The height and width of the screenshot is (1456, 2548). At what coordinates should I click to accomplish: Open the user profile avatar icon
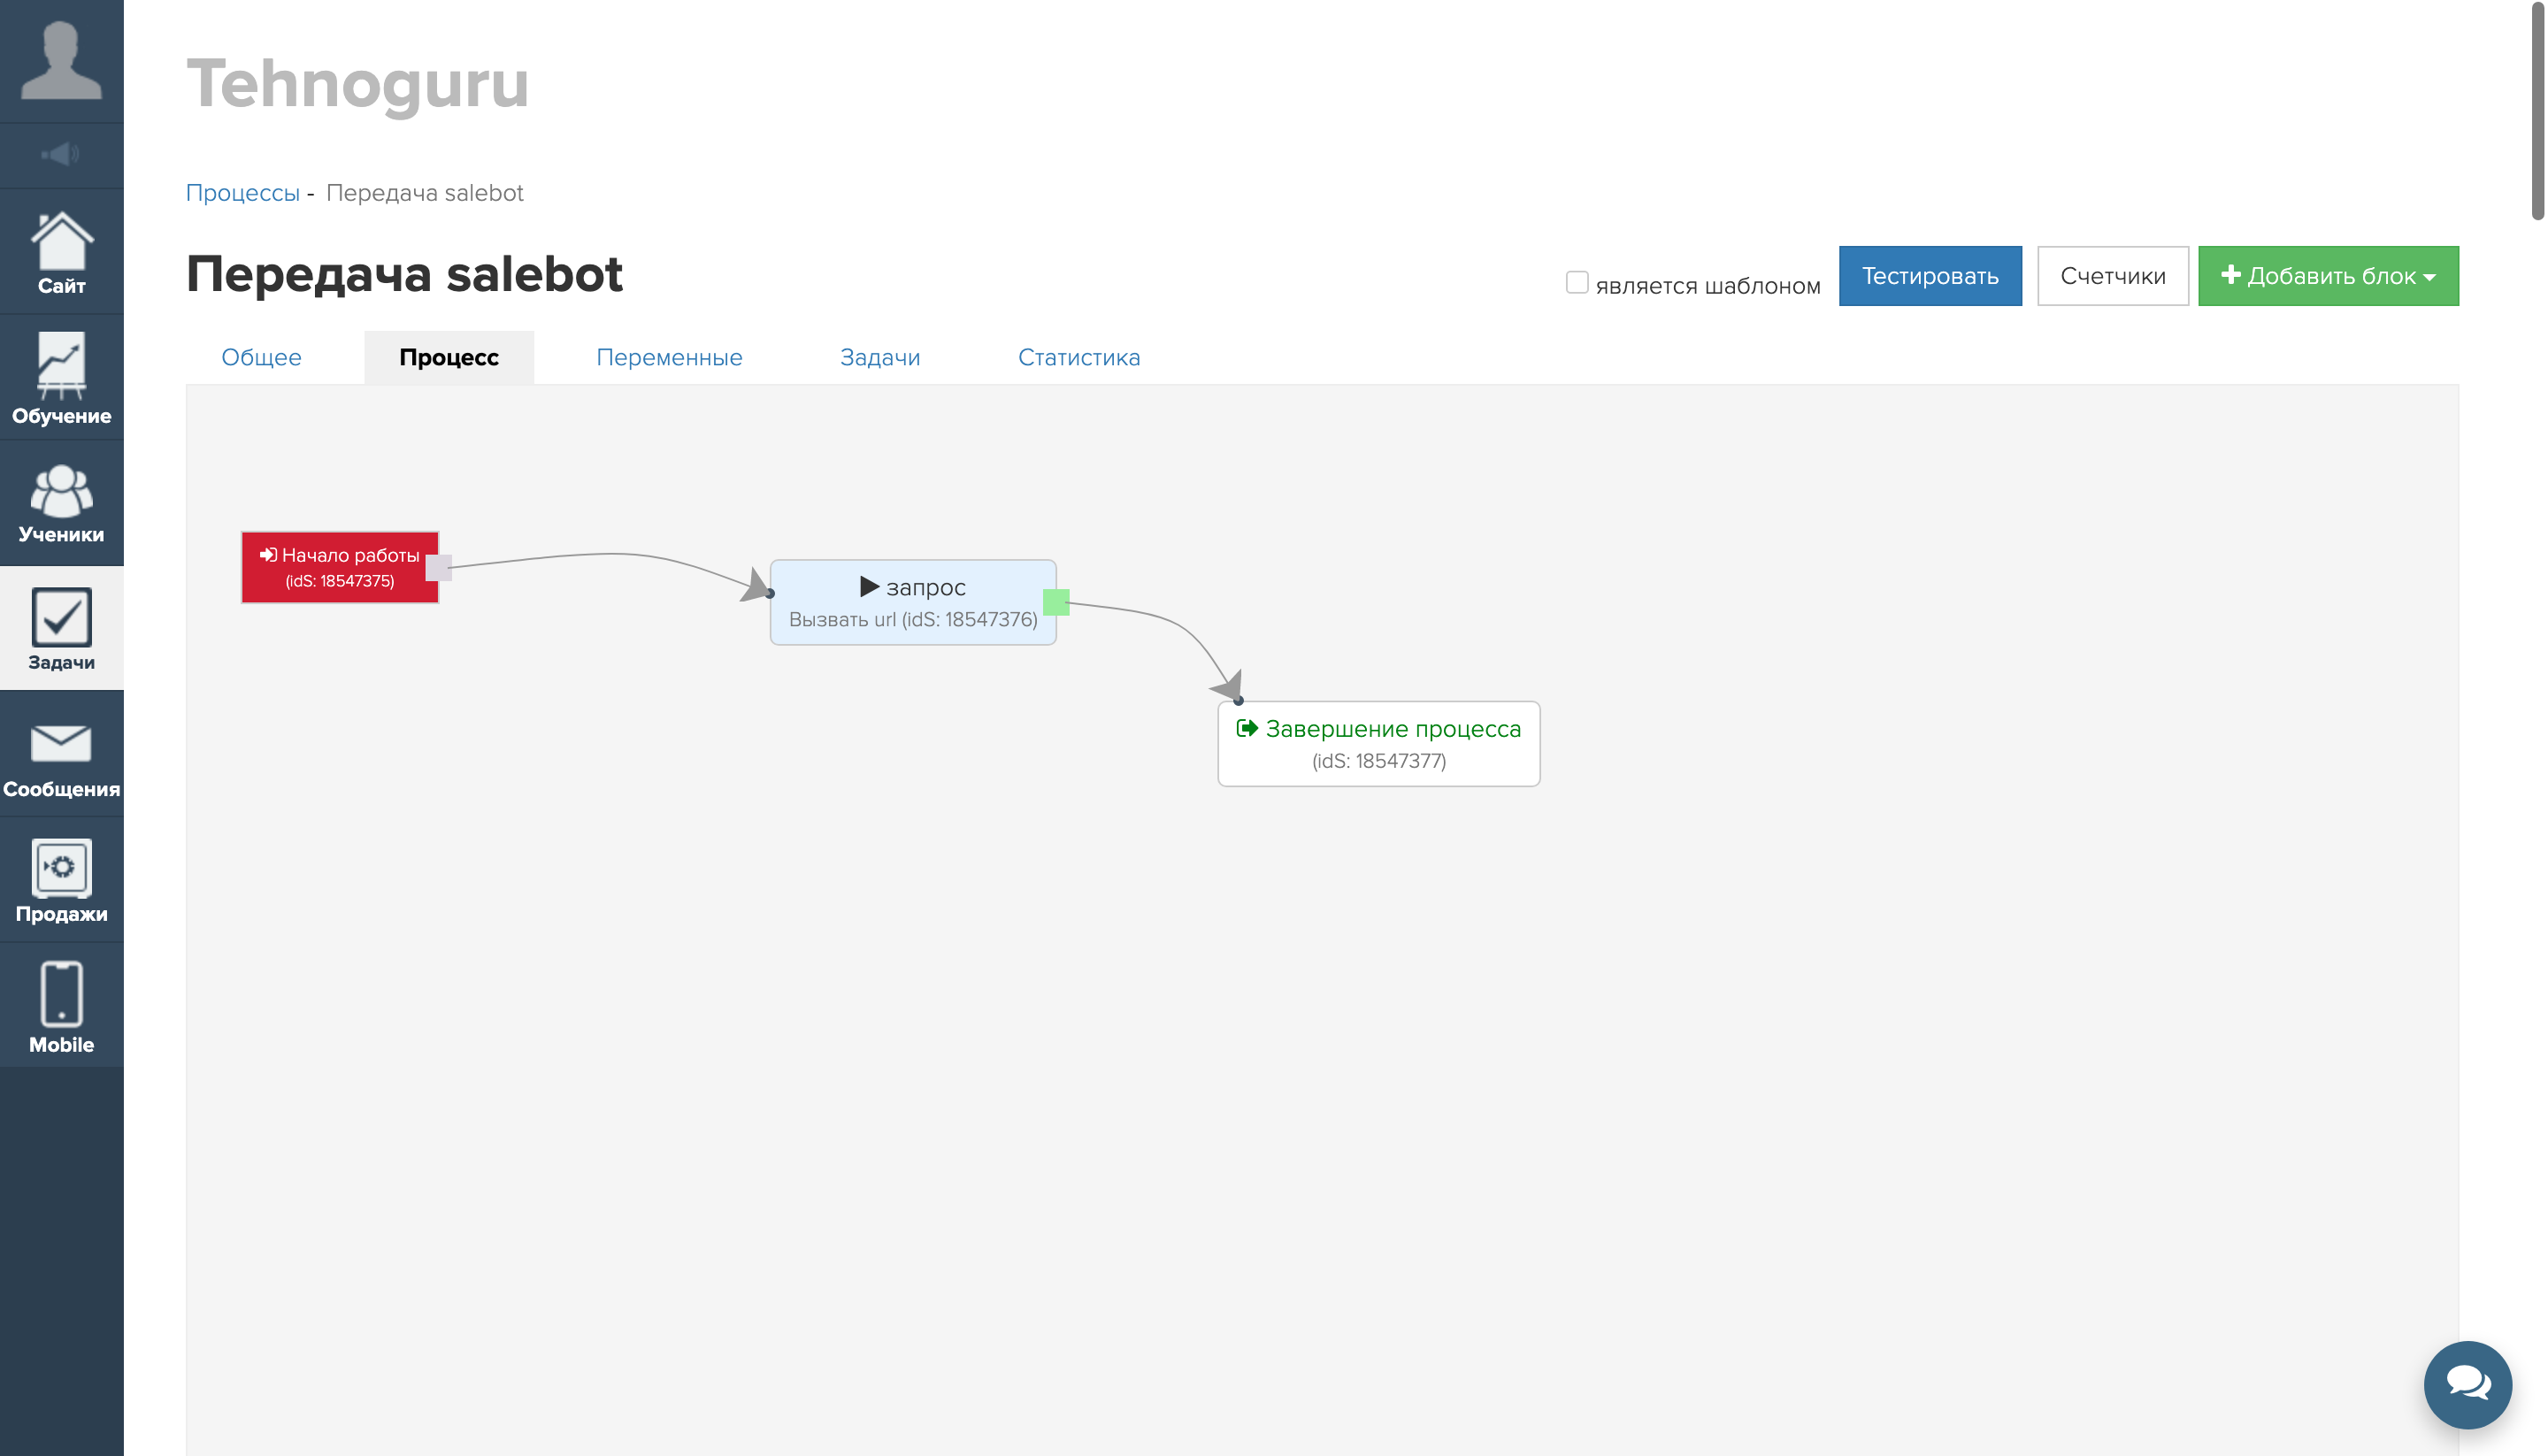coord(61,60)
